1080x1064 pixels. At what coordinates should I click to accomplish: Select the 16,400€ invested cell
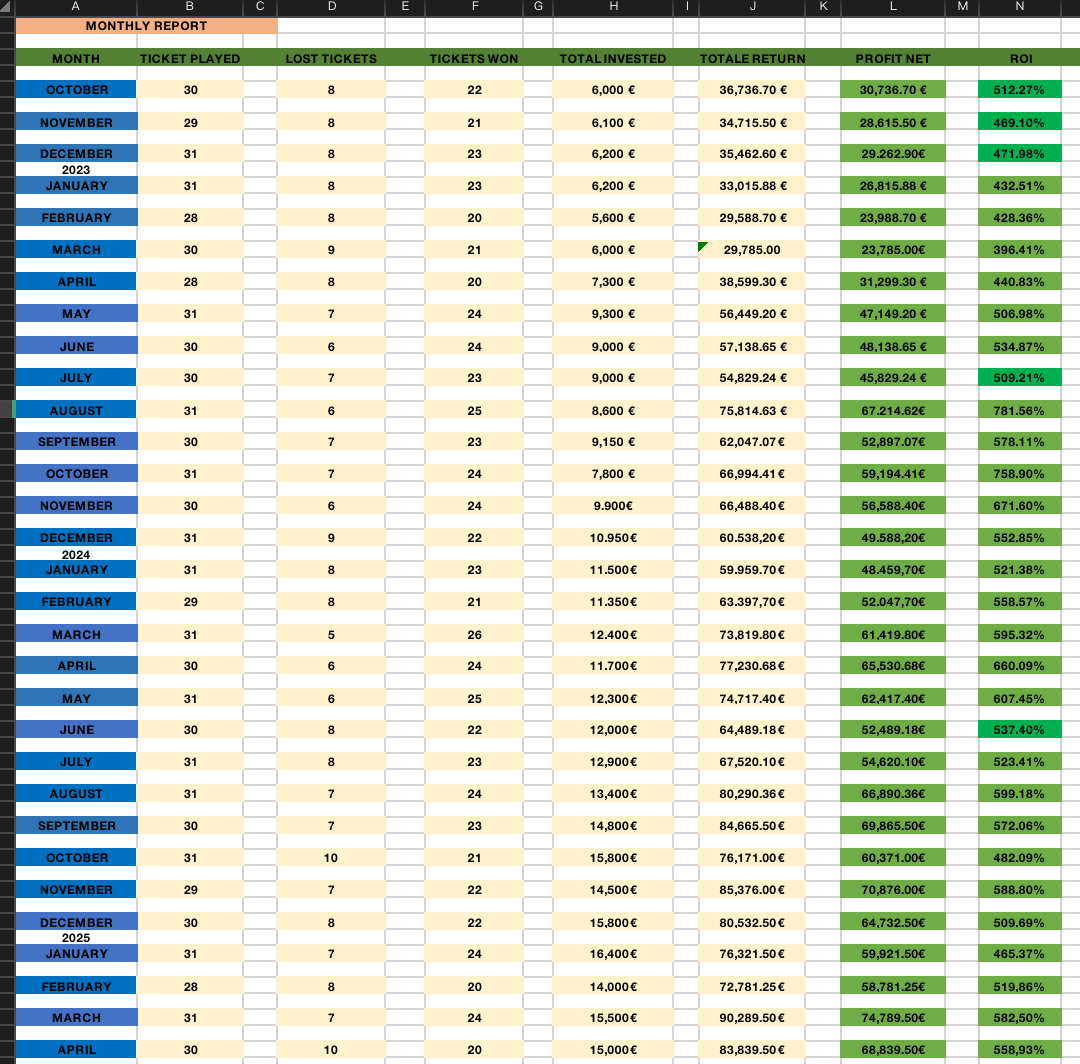pyautogui.click(x=613, y=954)
